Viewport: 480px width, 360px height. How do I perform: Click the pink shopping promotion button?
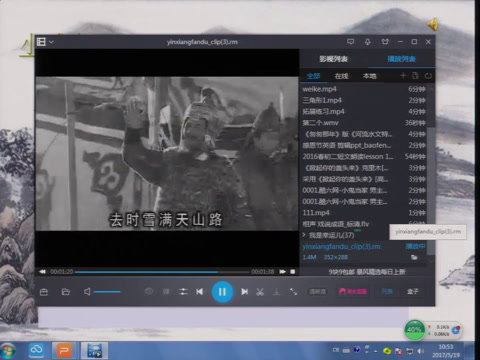[353, 292]
